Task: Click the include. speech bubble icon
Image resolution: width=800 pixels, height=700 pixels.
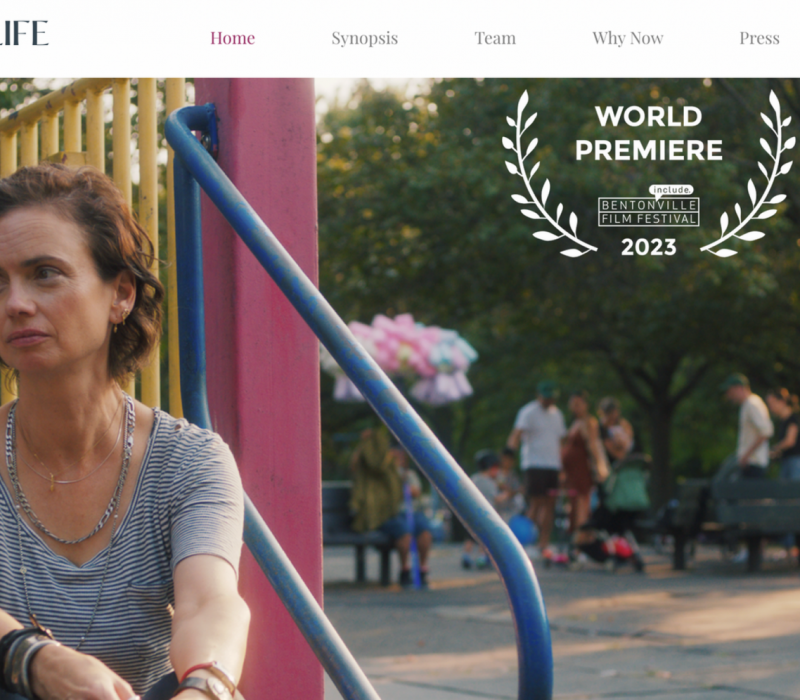Action: tap(671, 191)
